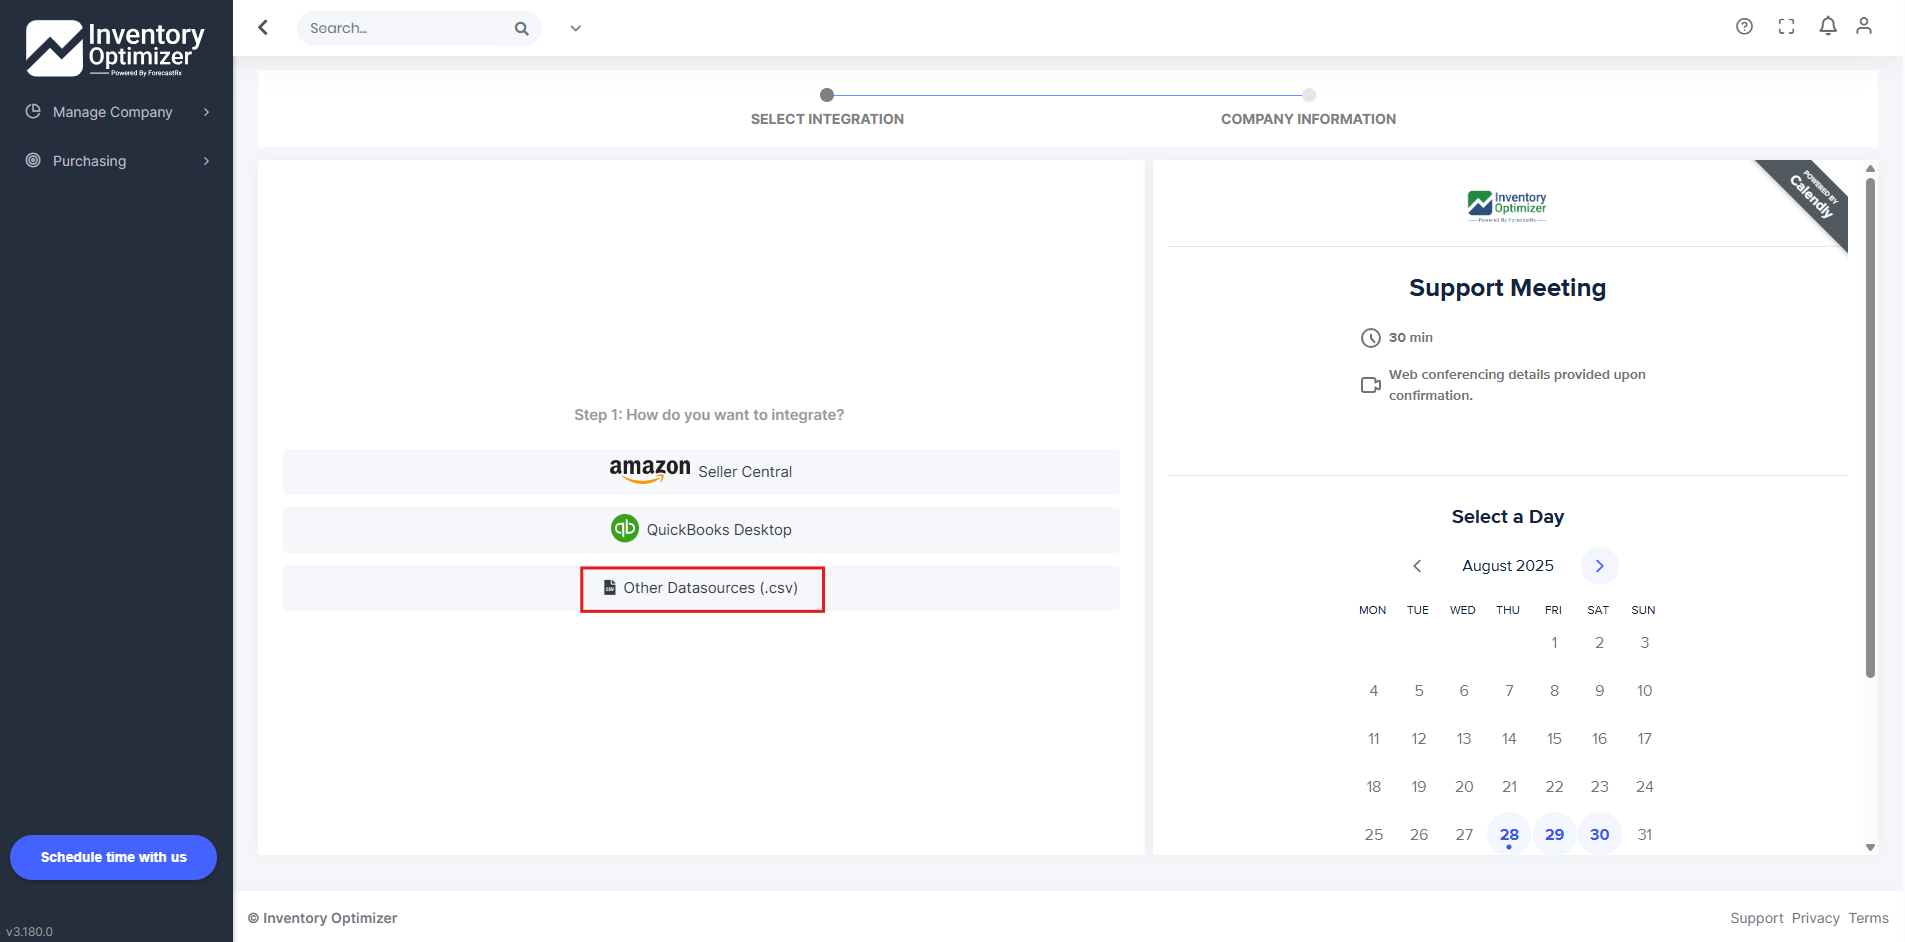The width and height of the screenshot is (1905, 942).
Task: Click the Purchasing target icon
Action: (x=33, y=160)
